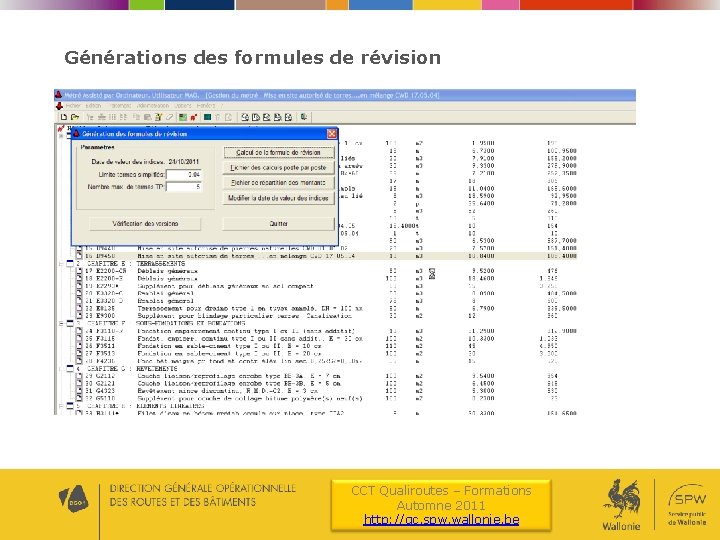Click the Quitter button
720x540 pixels.
click(x=278, y=224)
